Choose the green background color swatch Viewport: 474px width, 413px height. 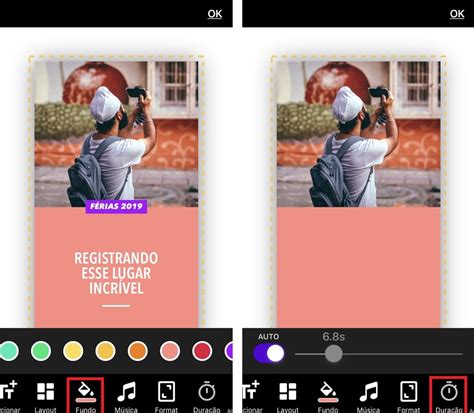tap(41, 351)
